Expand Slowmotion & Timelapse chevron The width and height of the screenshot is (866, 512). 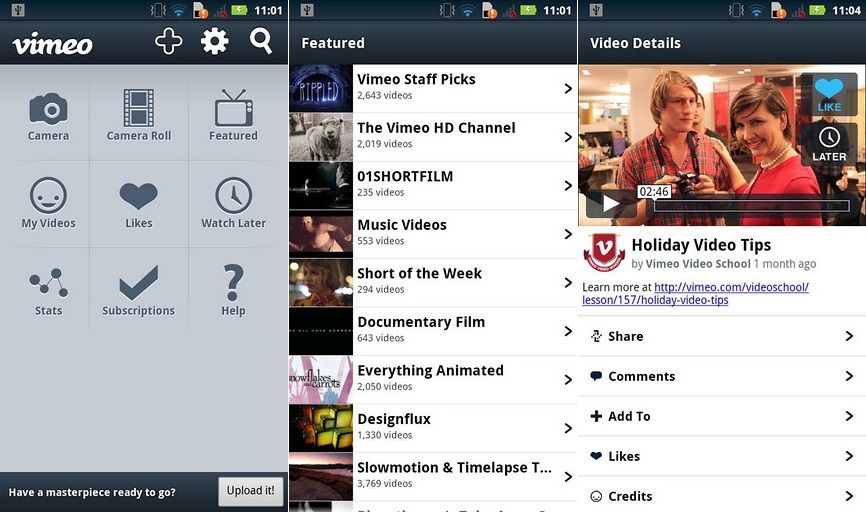point(568,477)
